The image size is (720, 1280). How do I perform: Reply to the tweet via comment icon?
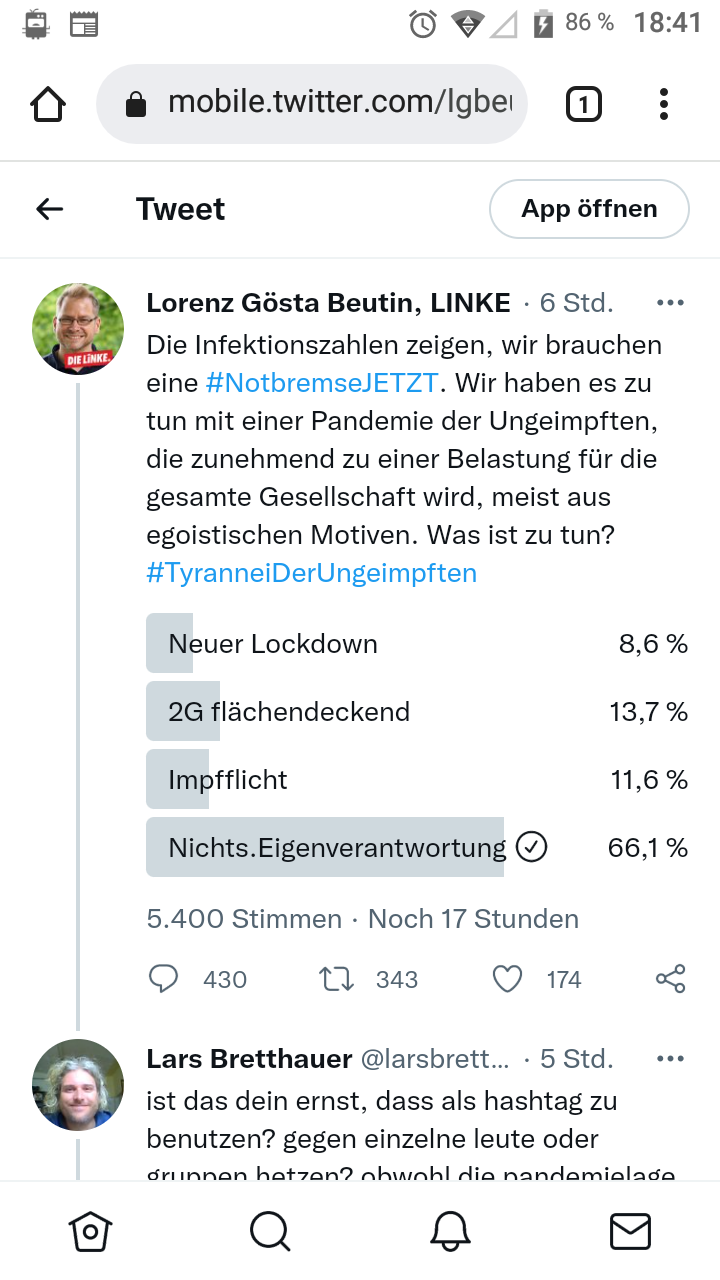(163, 979)
